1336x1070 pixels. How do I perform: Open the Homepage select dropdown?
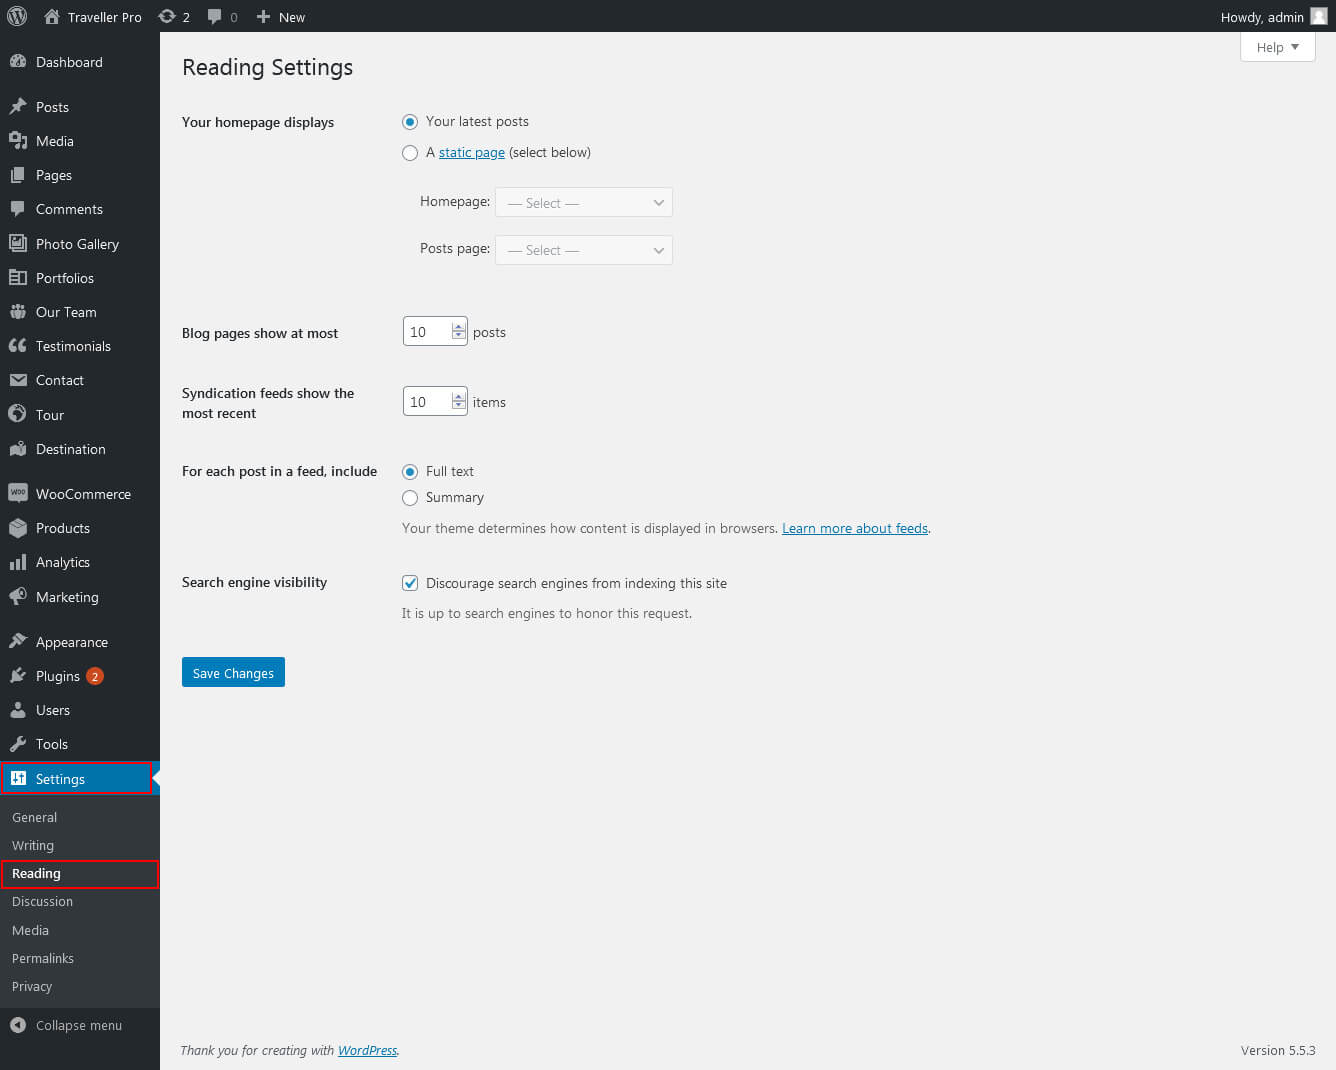click(584, 203)
